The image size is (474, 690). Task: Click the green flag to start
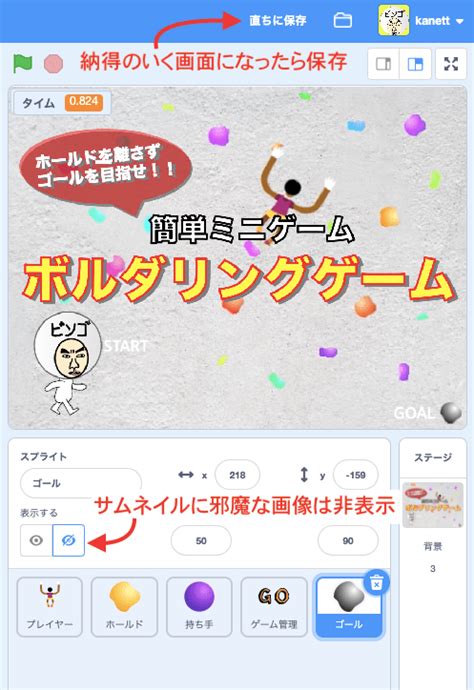(x=22, y=63)
